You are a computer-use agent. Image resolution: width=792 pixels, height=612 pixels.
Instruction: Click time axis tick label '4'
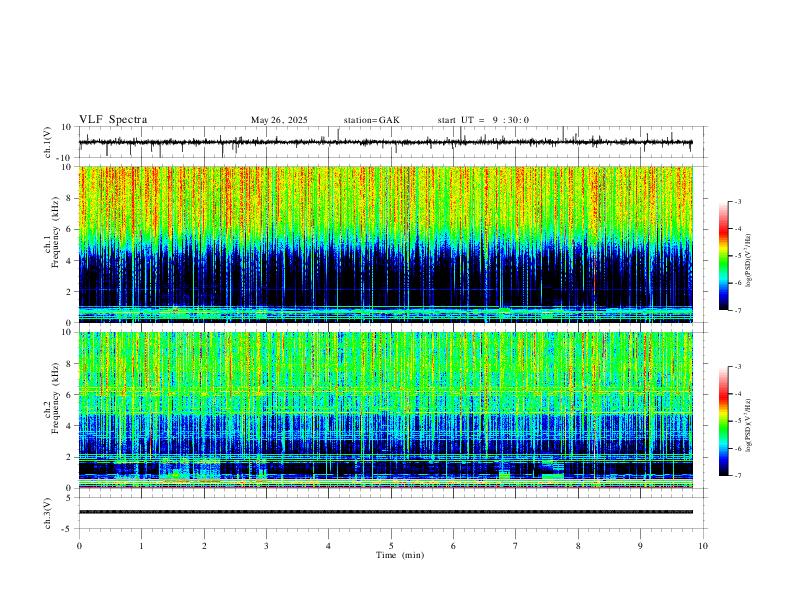click(329, 546)
